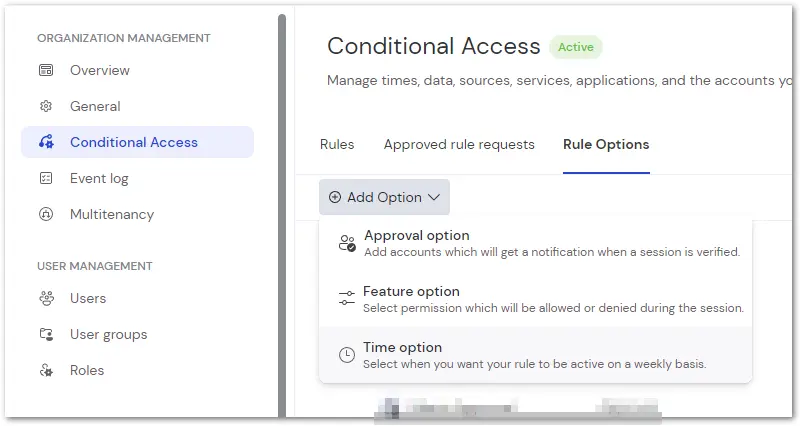Click the Event log icon
This screenshot has height=426, width=801.
tap(46, 178)
